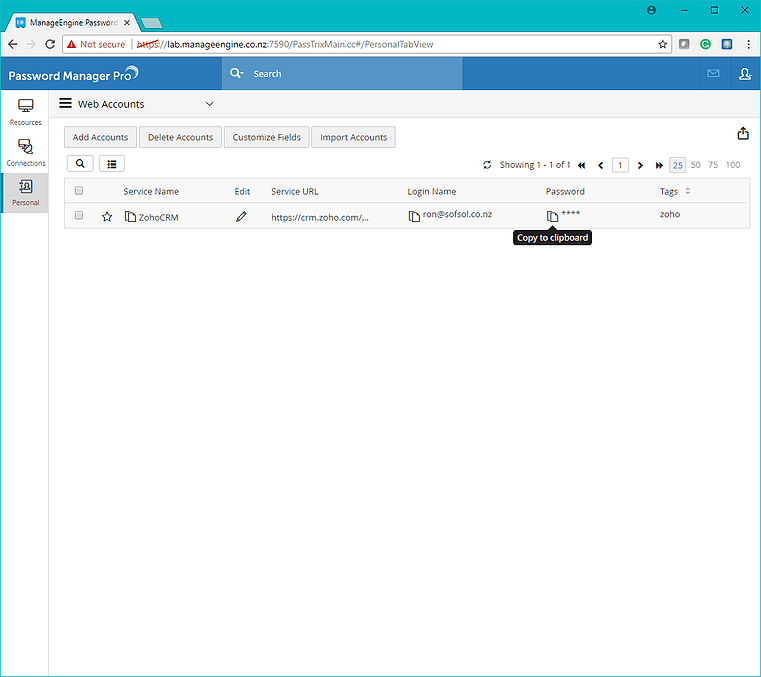
Task: Show 75 rows per page
Action: (x=713, y=165)
